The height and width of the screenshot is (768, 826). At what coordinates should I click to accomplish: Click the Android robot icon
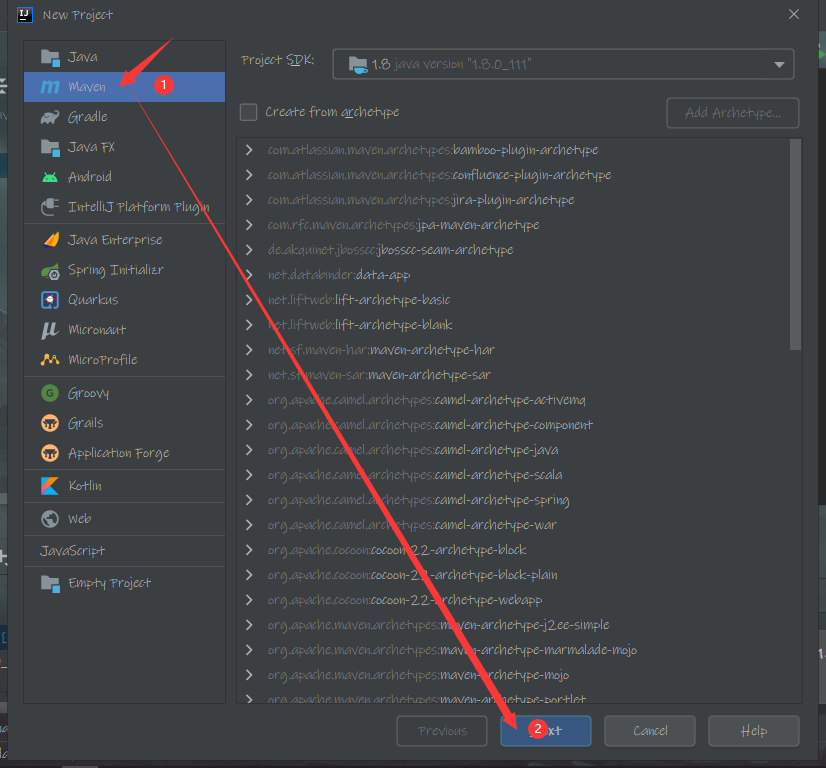(x=50, y=177)
